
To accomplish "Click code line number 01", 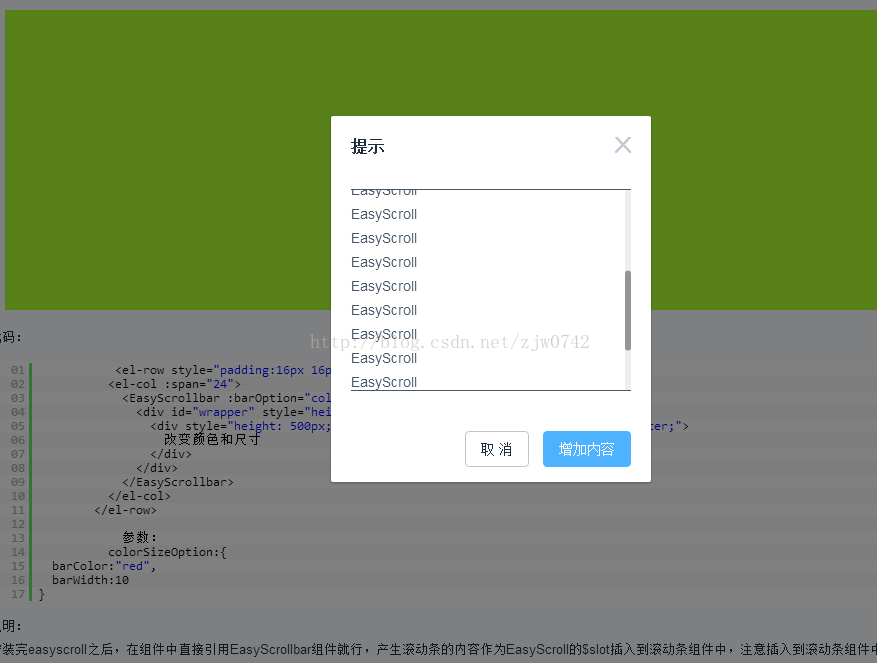I will [18, 370].
